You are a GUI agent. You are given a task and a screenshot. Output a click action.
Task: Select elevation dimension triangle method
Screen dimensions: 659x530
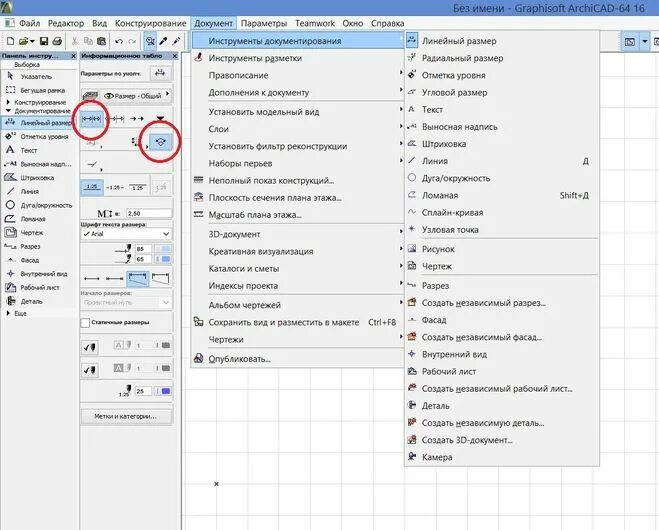click(160, 119)
